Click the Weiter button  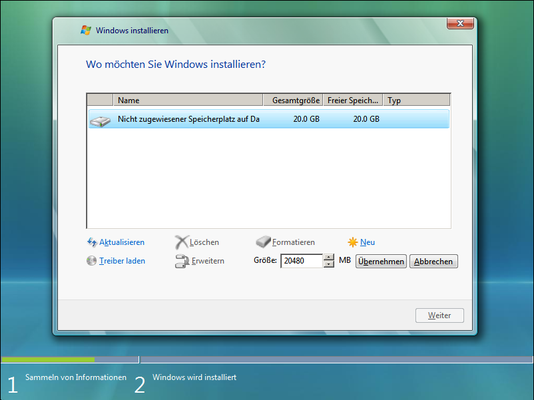[x=439, y=315]
